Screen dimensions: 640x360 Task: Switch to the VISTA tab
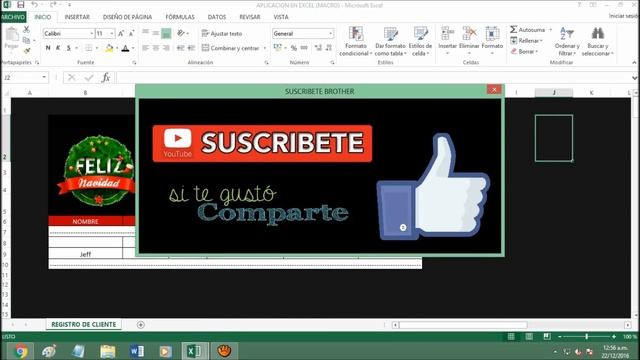pyautogui.click(x=281, y=17)
